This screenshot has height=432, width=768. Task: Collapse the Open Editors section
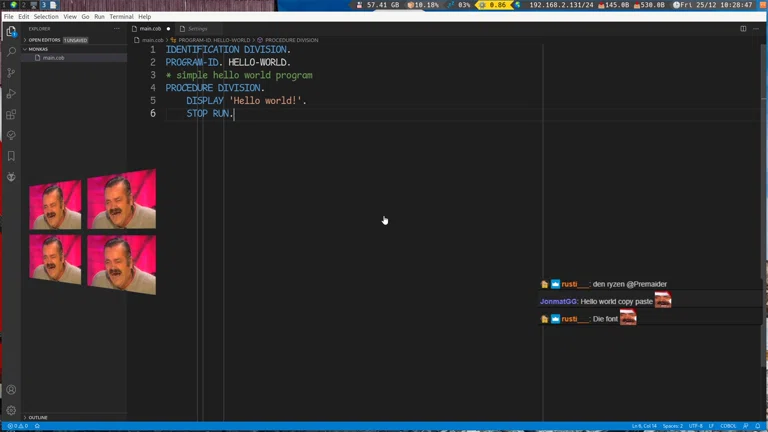click(x=44, y=40)
